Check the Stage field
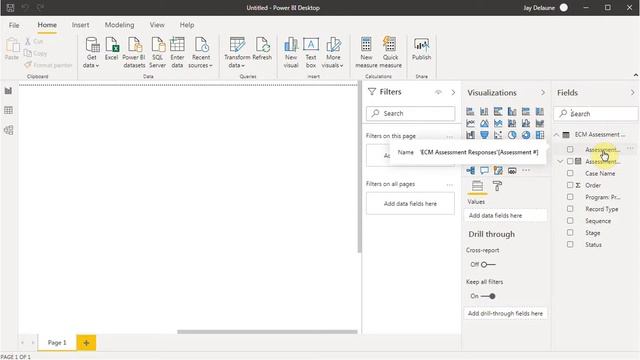This screenshot has height=360, width=640. 570,232
